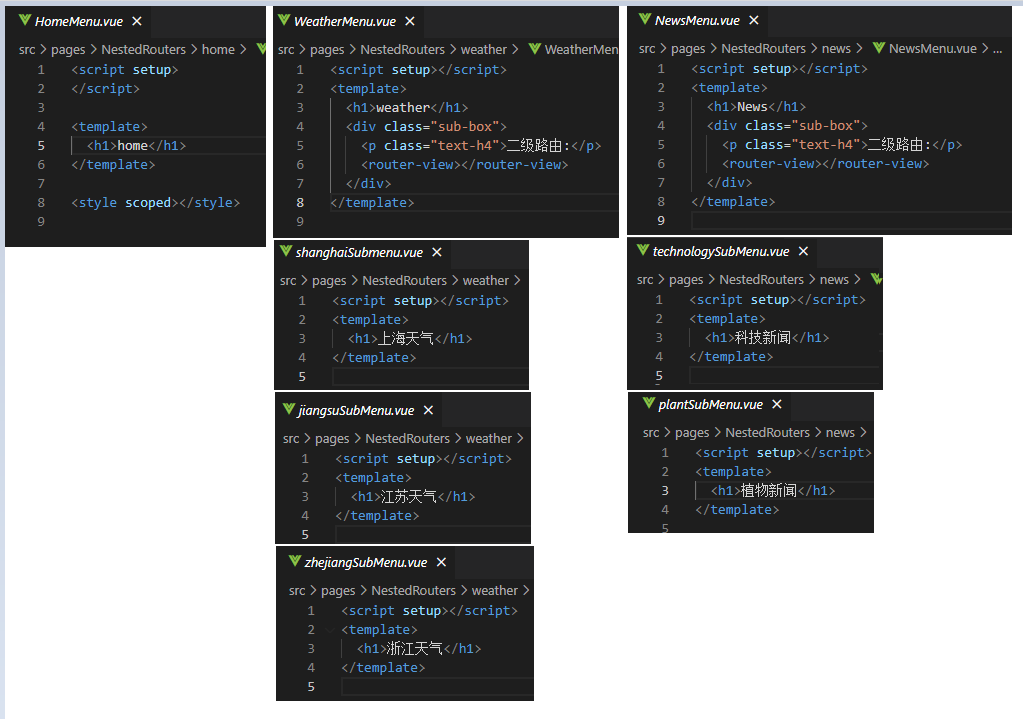Click the '...' breadcrumb in NewsMenu editor
Image resolution: width=1023 pixels, height=719 pixels.
(997, 48)
